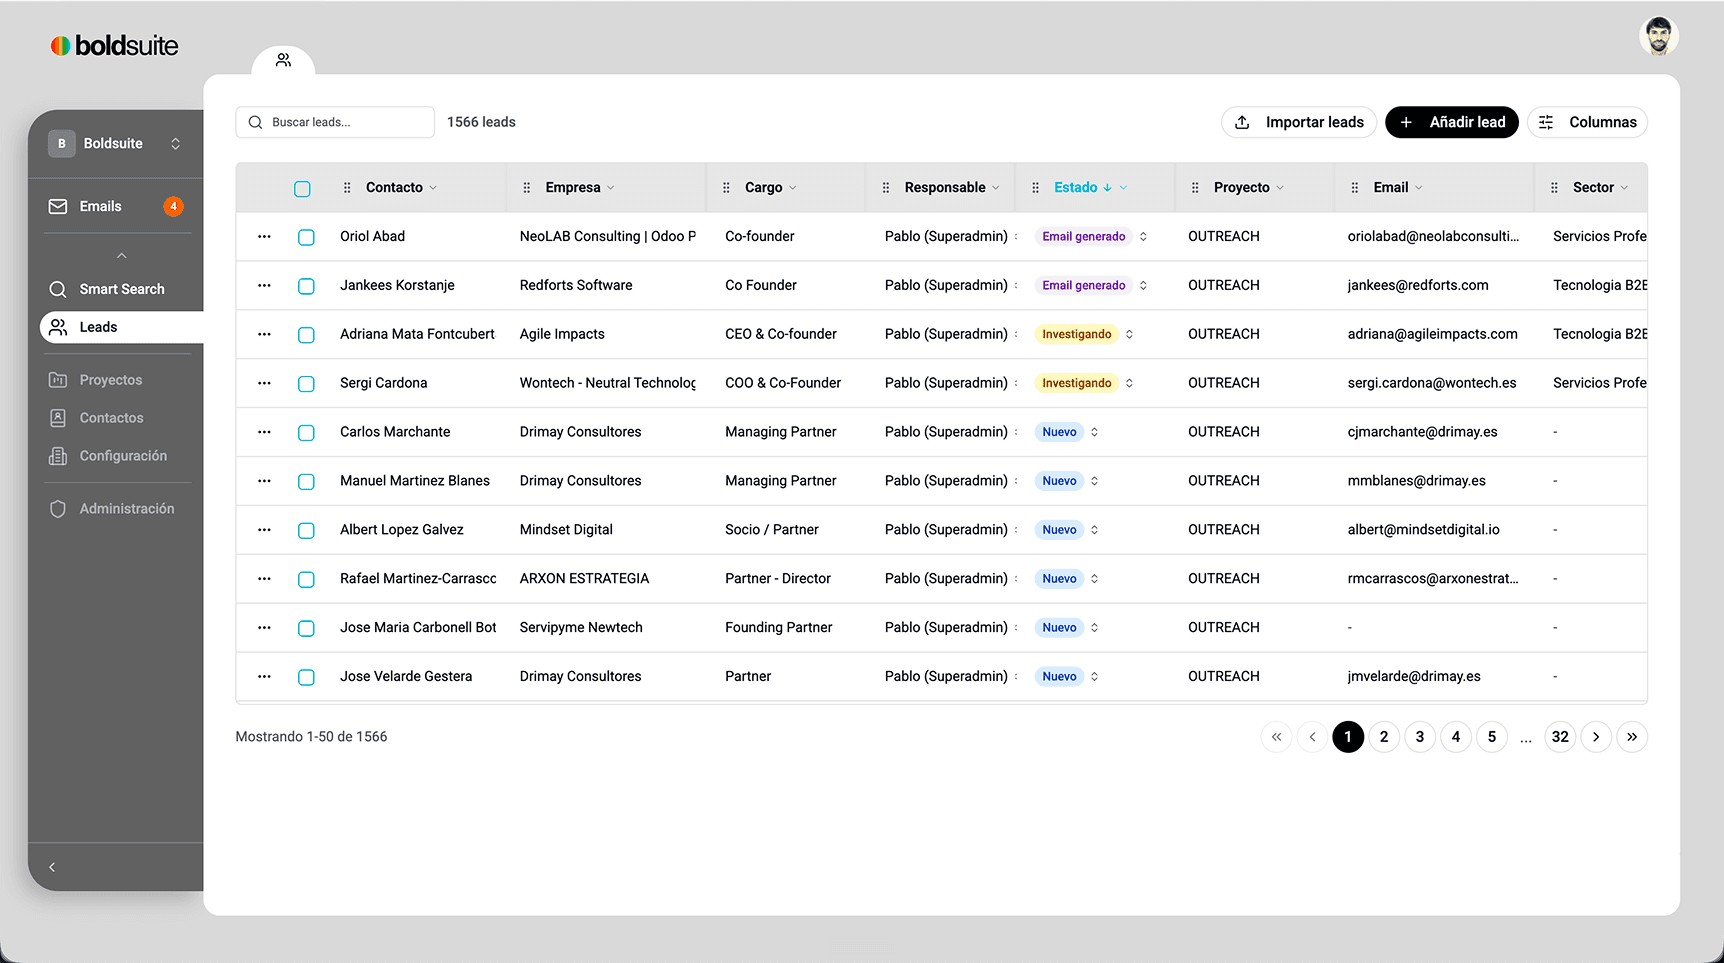Go to next page with right chevron
The width and height of the screenshot is (1724, 963).
coord(1596,737)
